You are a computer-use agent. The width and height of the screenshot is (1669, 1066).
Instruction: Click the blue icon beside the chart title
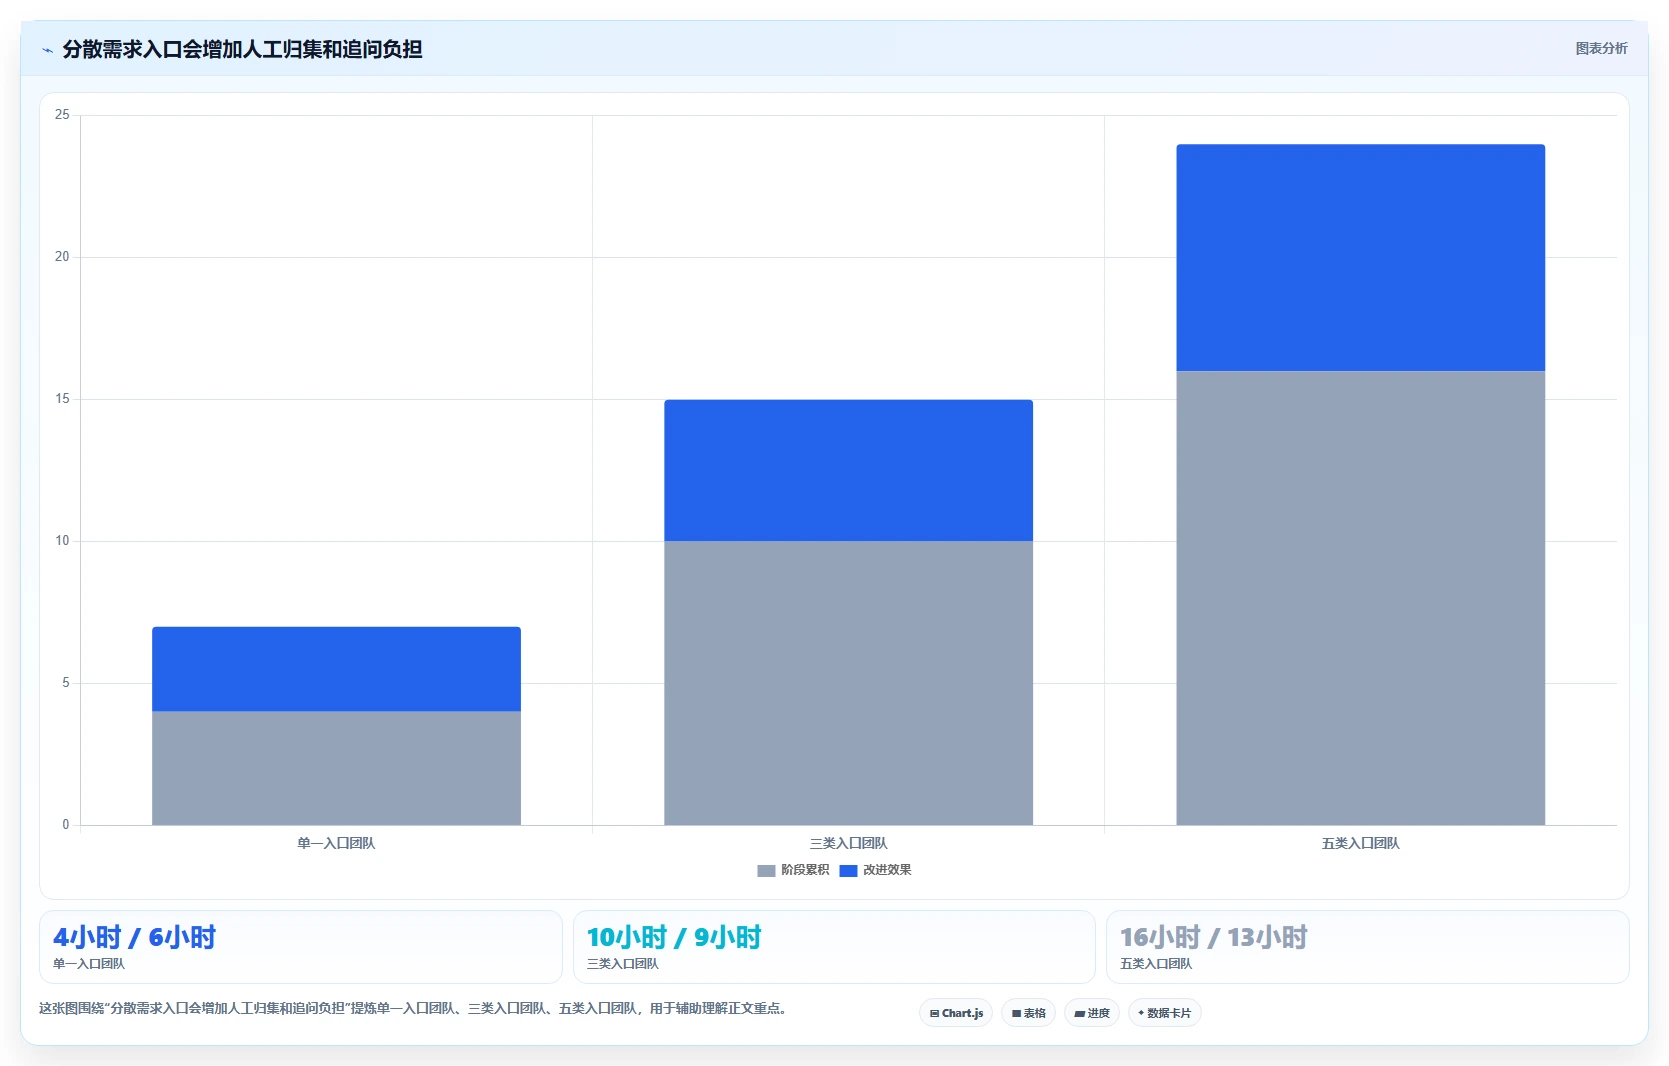47,50
